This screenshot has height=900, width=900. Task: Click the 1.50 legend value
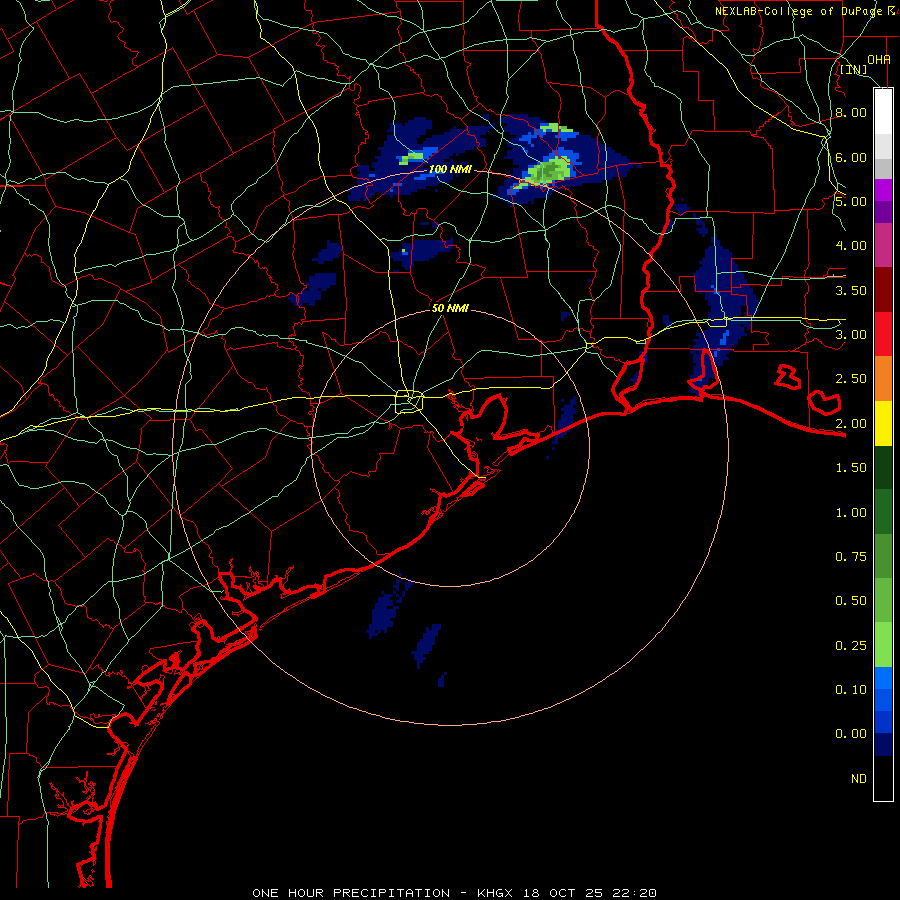(x=851, y=468)
